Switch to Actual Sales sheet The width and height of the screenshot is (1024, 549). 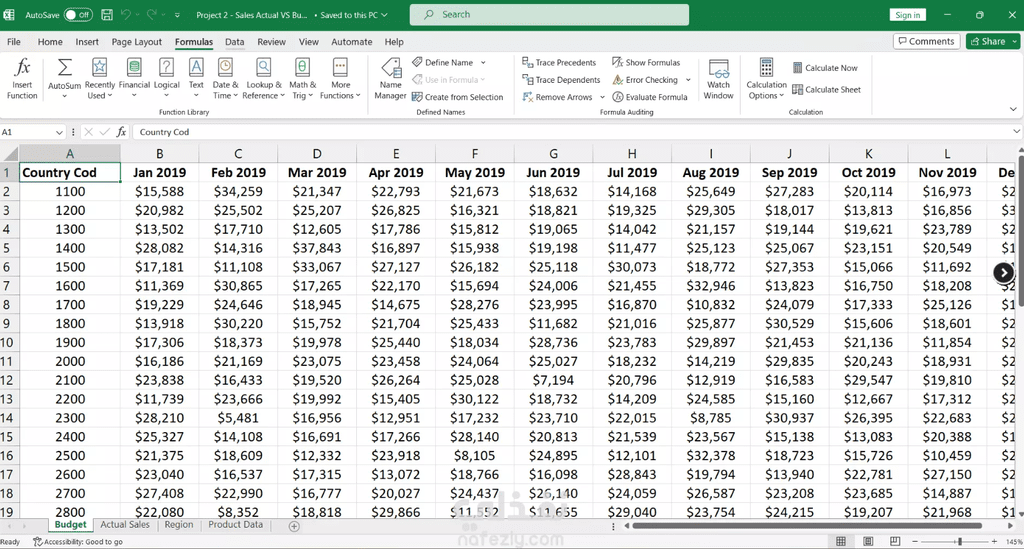125,525
